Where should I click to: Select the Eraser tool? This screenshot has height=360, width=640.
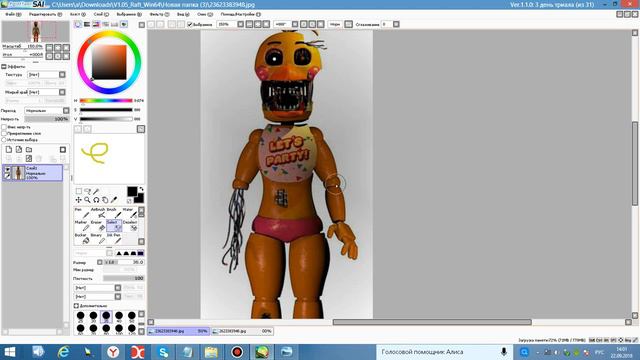point(98,226)
